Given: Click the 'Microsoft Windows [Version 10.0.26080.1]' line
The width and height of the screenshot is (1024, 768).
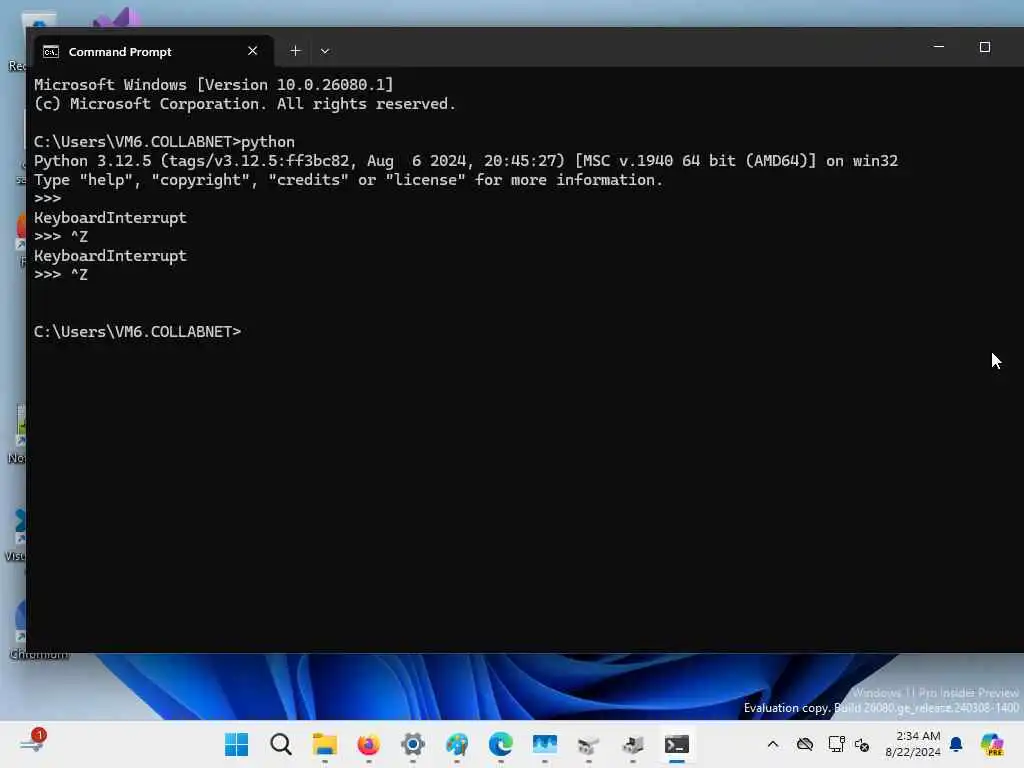Looking at the screenshot, I should [x=214, y=85].
